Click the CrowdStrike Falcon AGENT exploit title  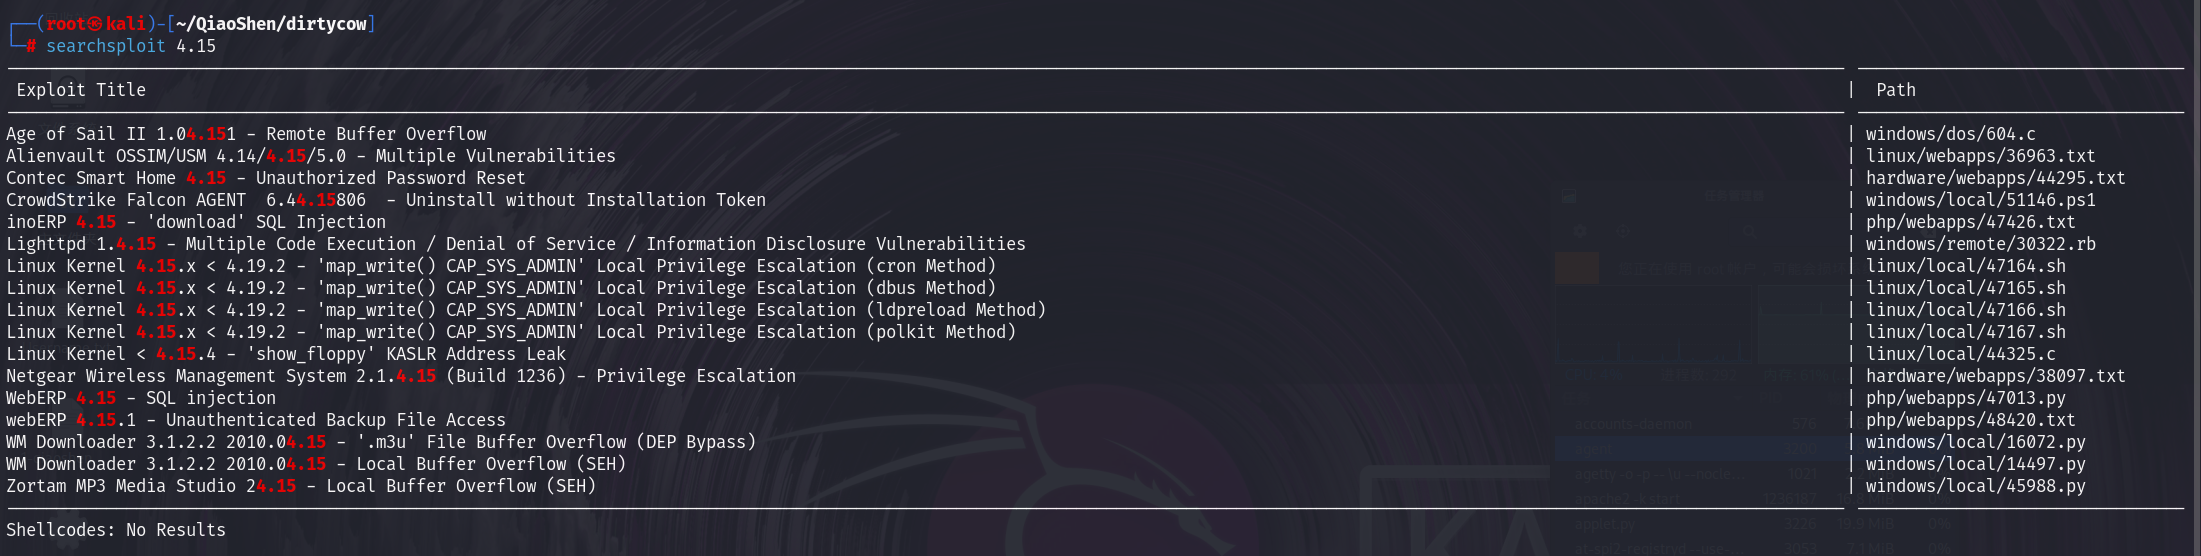(x=385, y=200)
